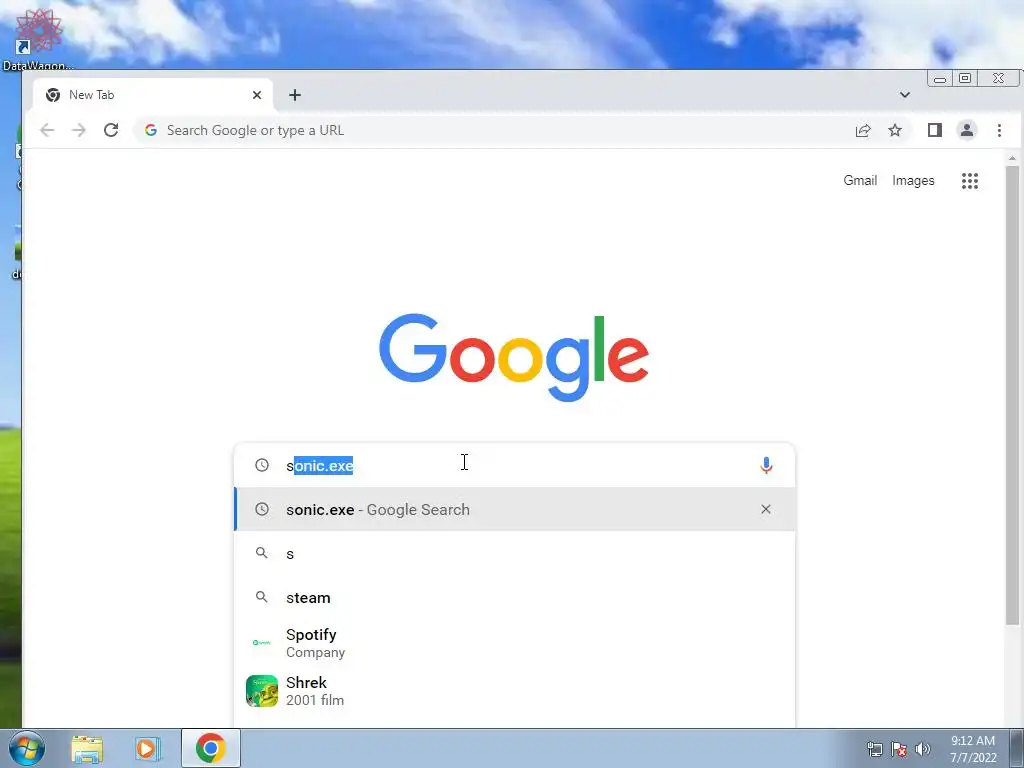Click the Google icon in address bar
The width and height of the screenshot is (1024, 768).
point(151,130)
